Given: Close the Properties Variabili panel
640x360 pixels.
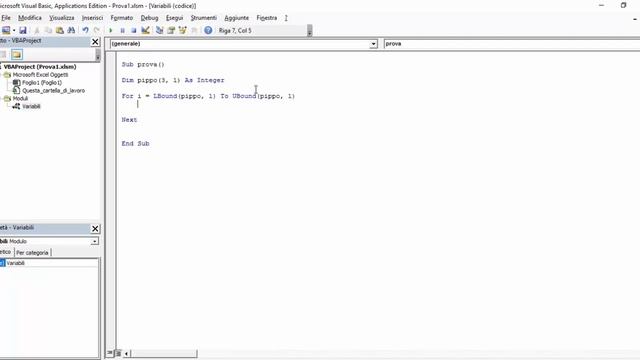Looking at the screenshot, I should (x=95, y=229).
